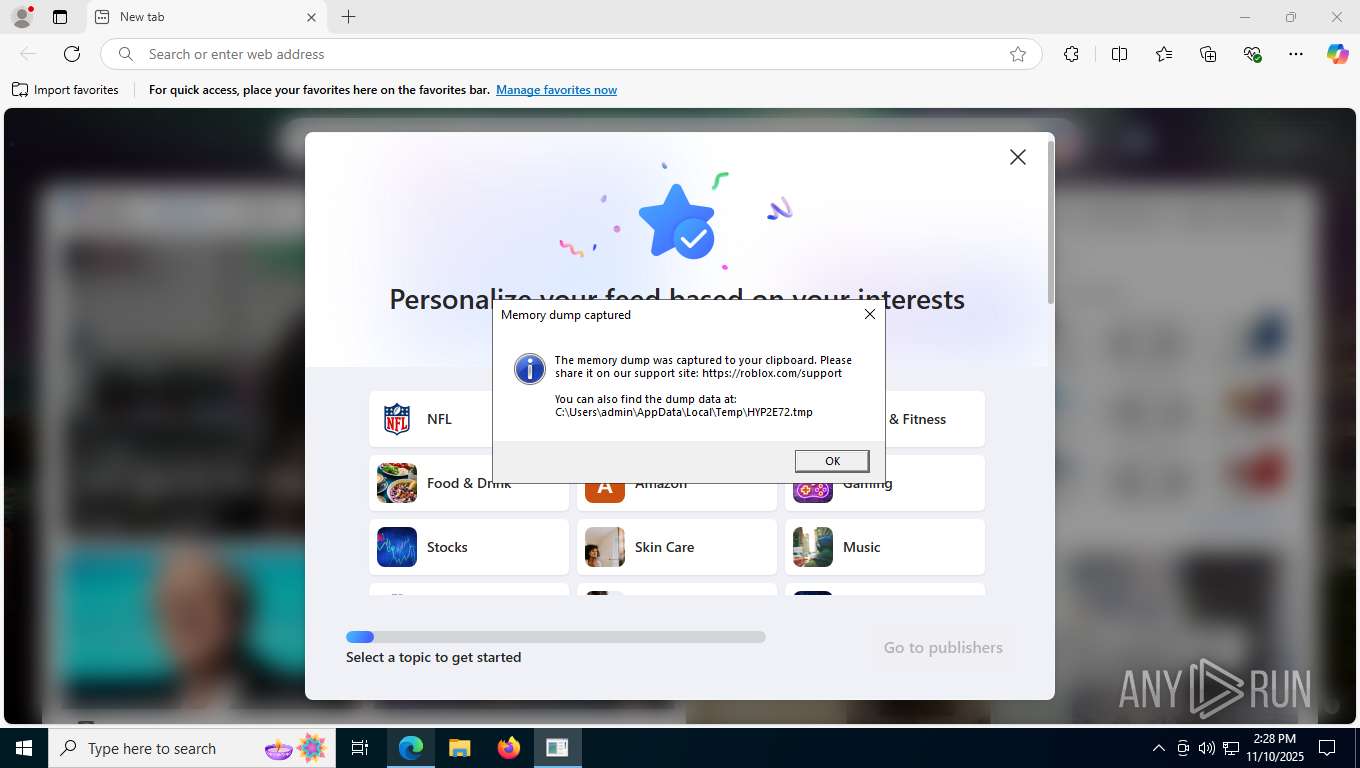The height and width of the screenshot is (768, 1360).
Task: Close the Personalize your feed panel
Action: pos(1017,157)
